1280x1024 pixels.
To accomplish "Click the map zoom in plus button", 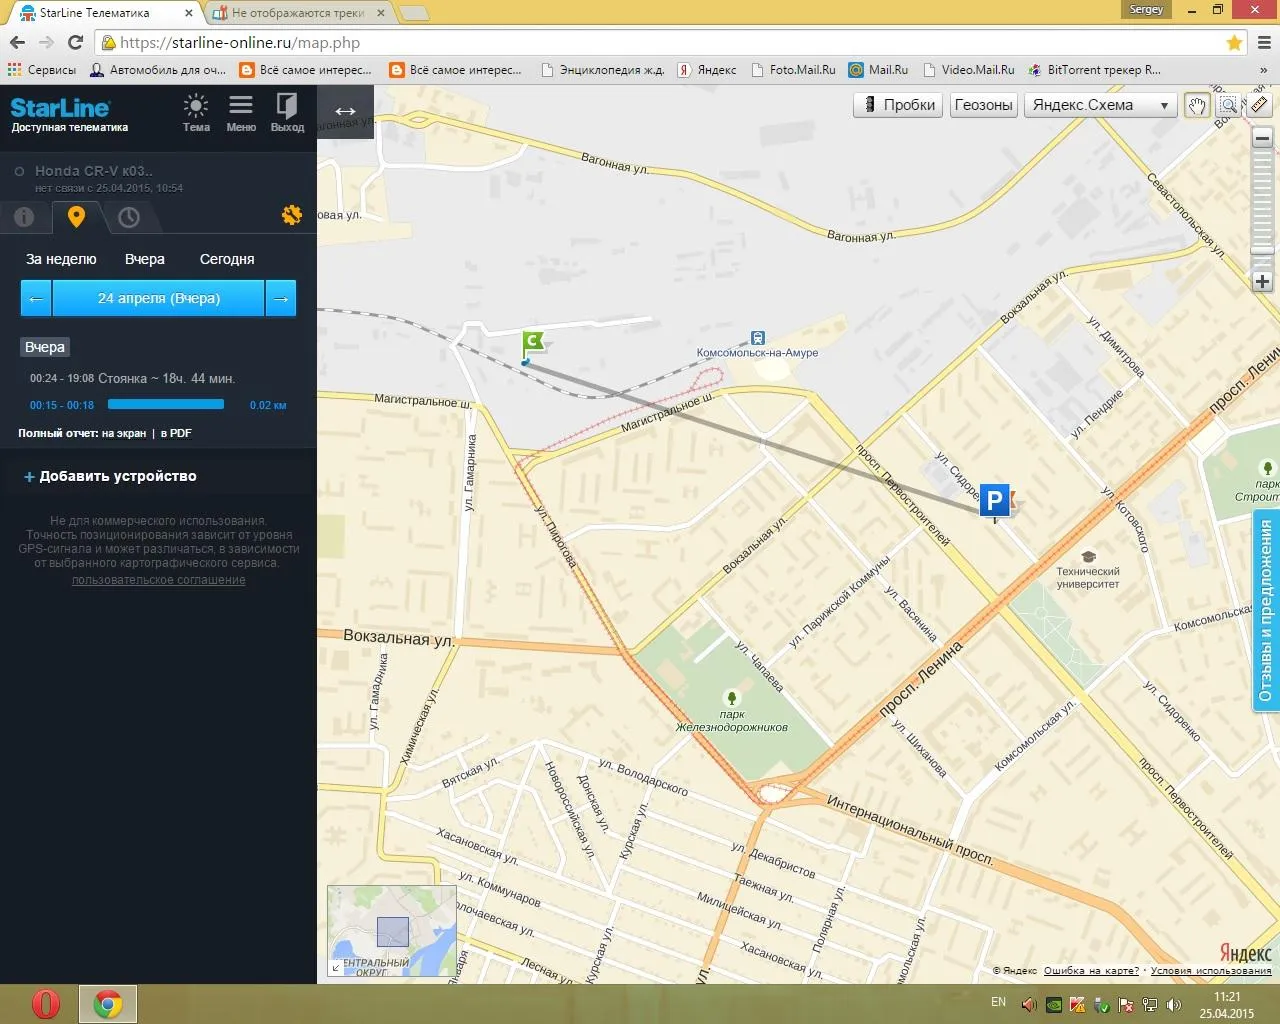I will coord(1262,282).
